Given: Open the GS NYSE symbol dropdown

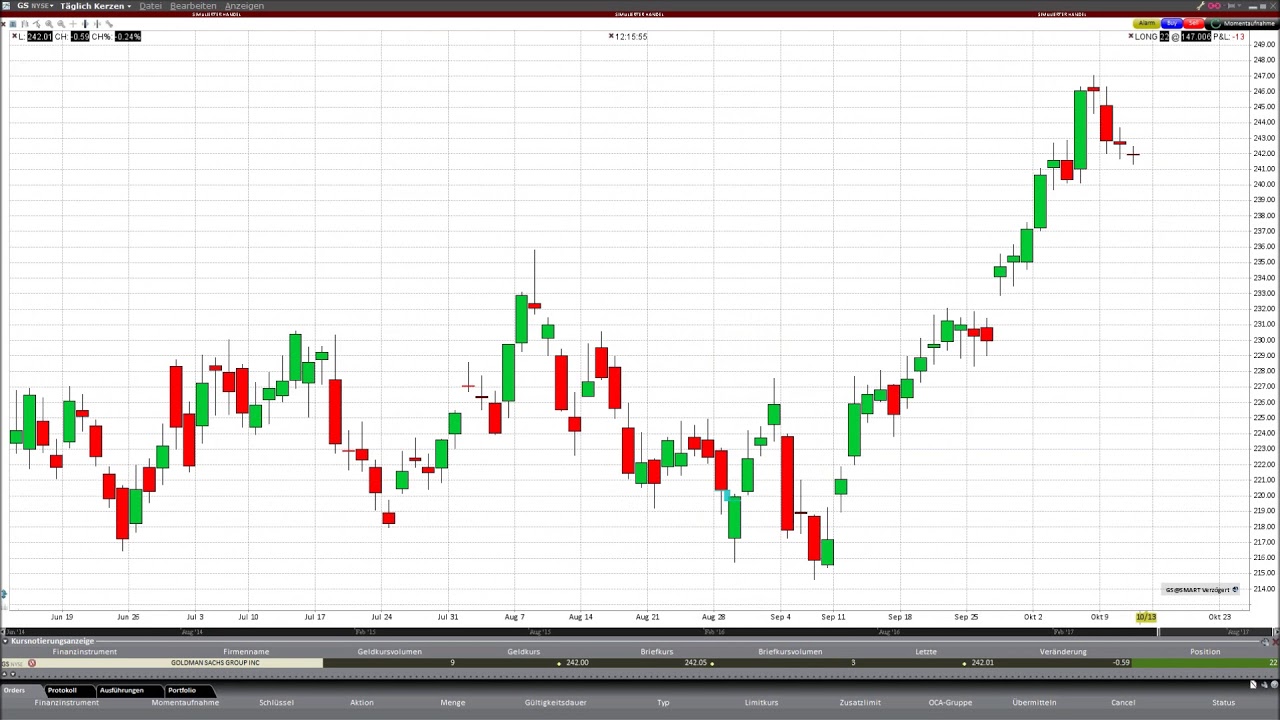Looking at the screenshot, I should pyautogui.click(x=34, y=6).
